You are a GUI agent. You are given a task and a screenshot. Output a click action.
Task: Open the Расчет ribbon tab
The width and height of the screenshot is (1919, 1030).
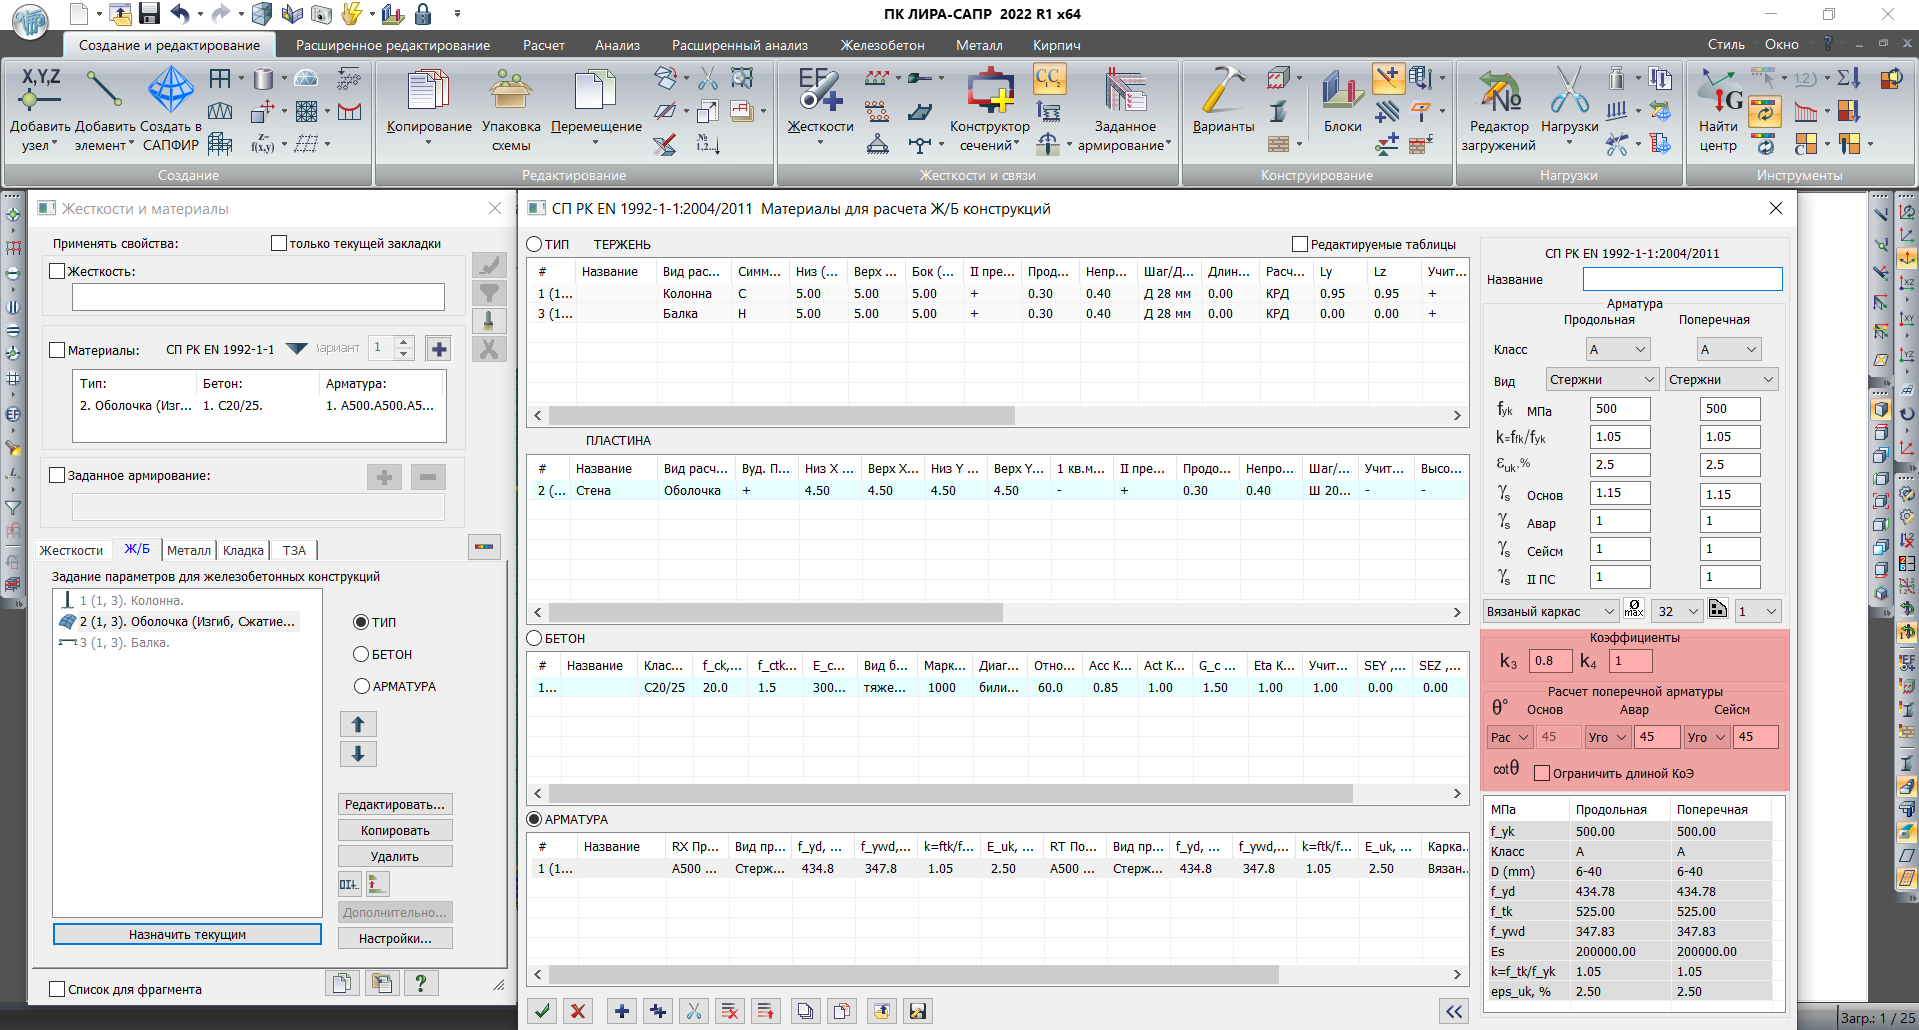pyautogui.click(x=543, y=45)
